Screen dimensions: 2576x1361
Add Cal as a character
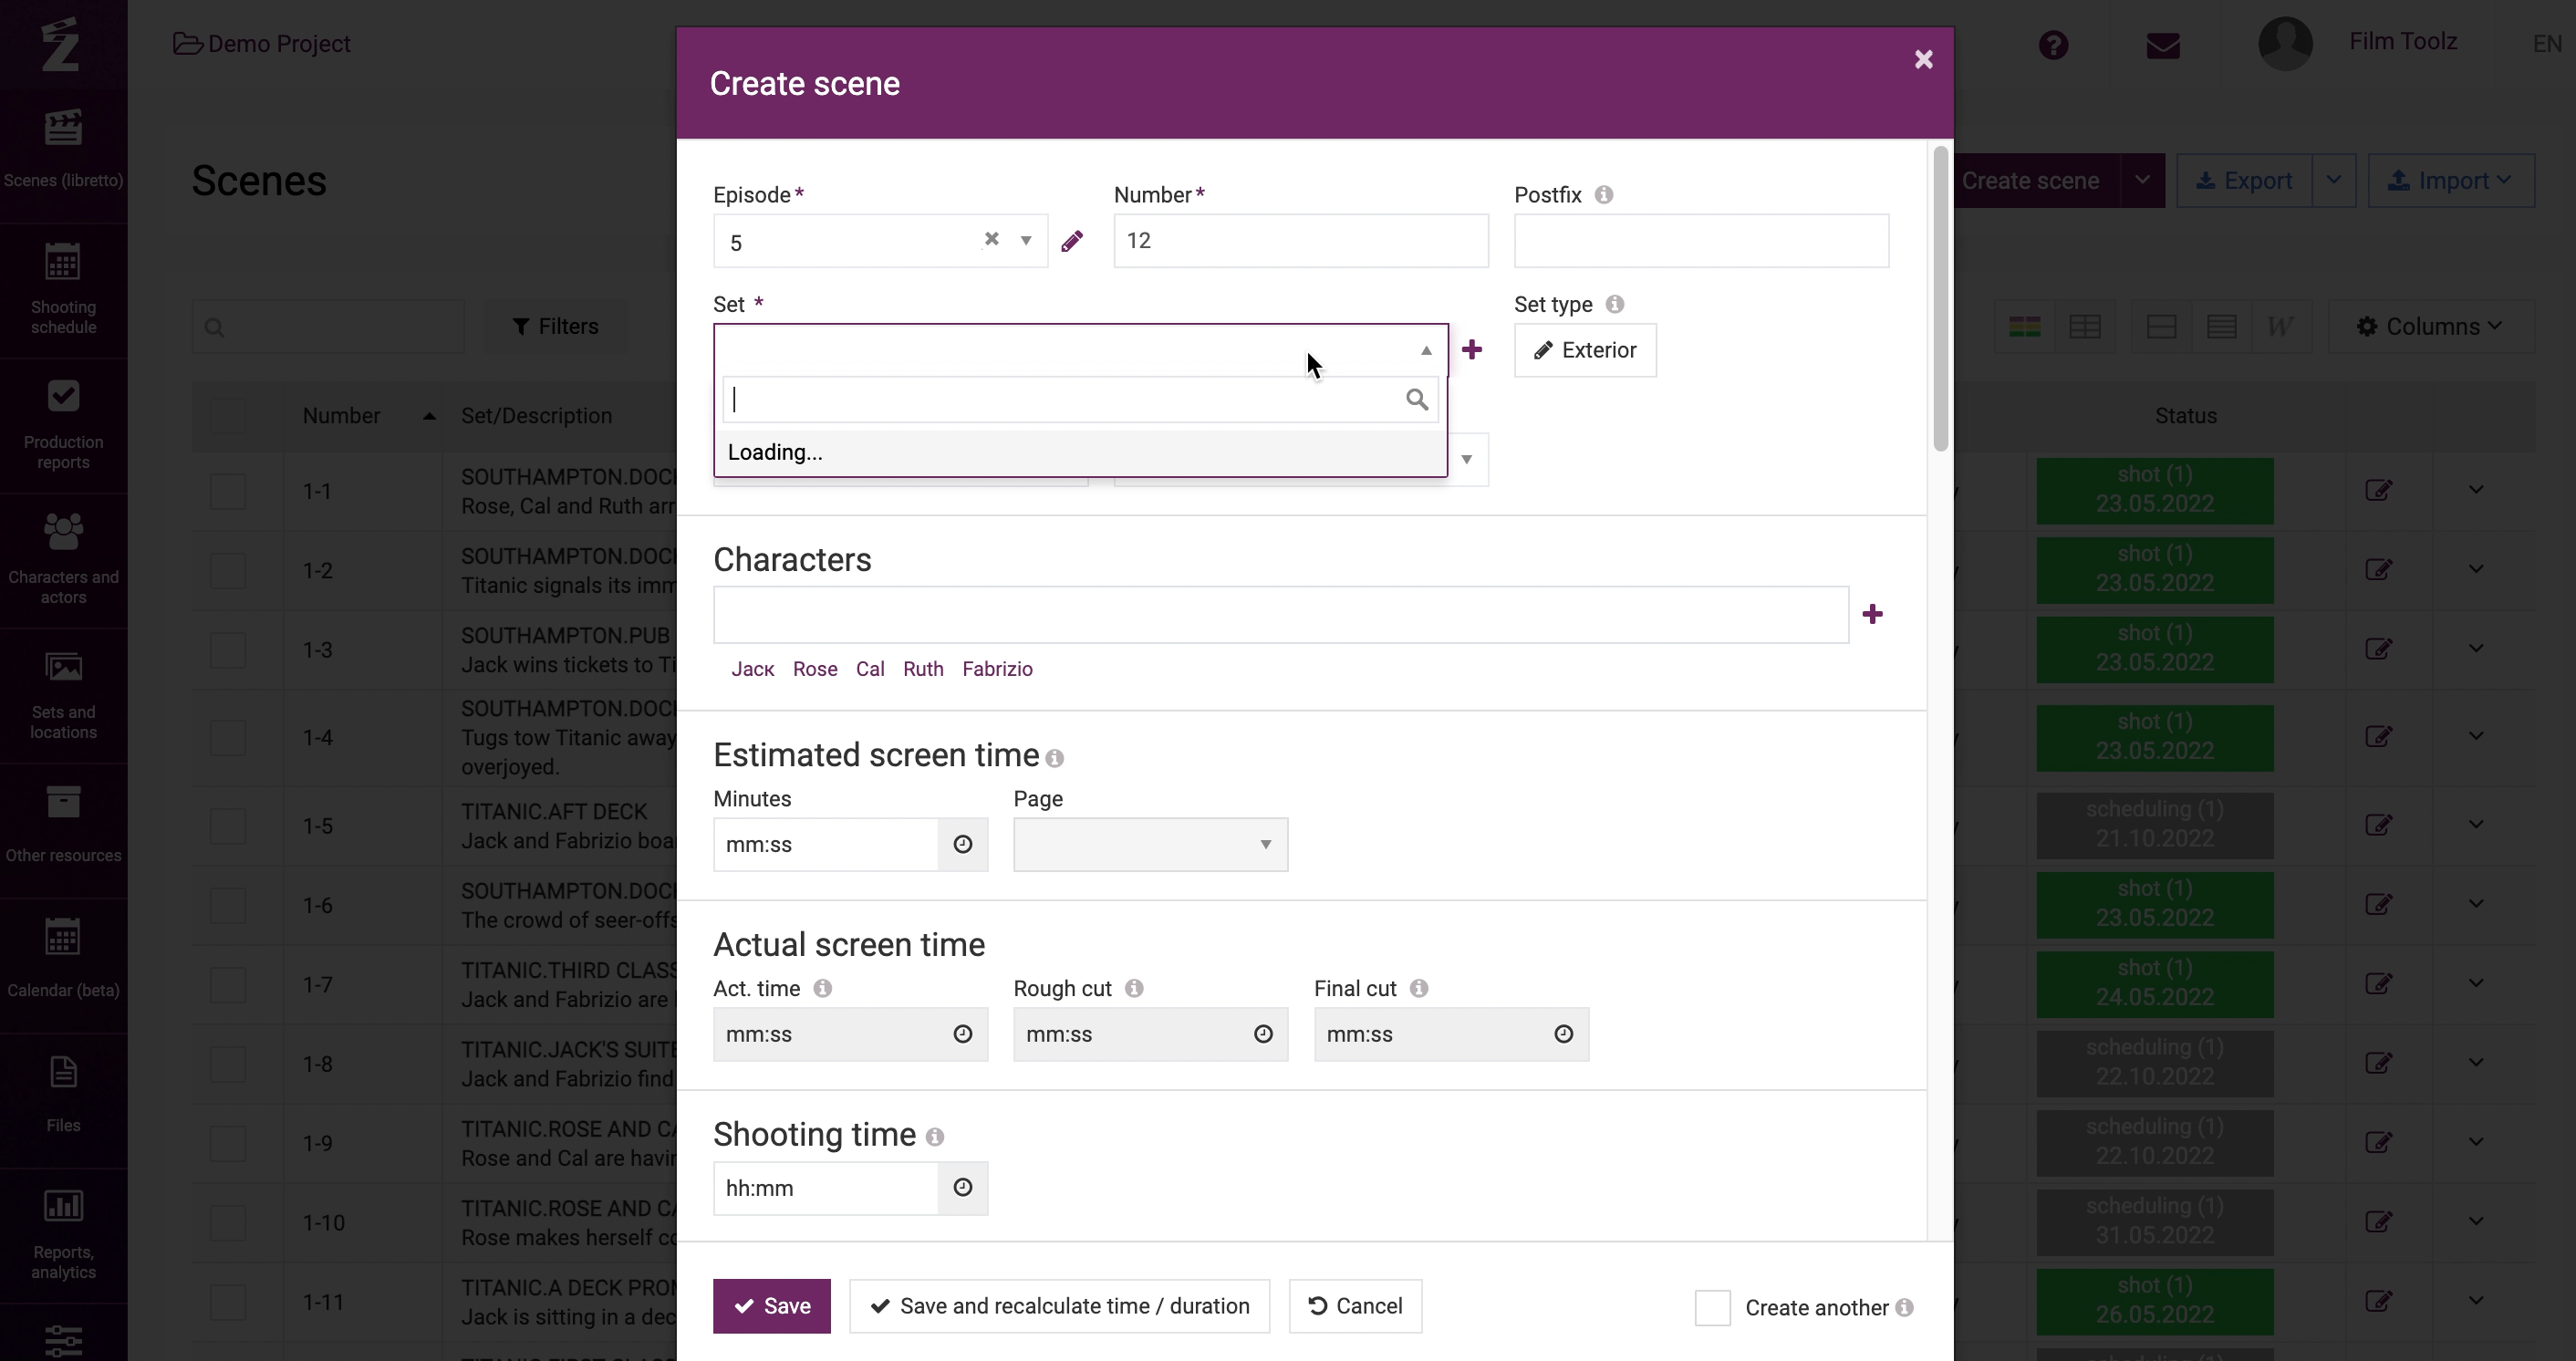pos(870,669)
